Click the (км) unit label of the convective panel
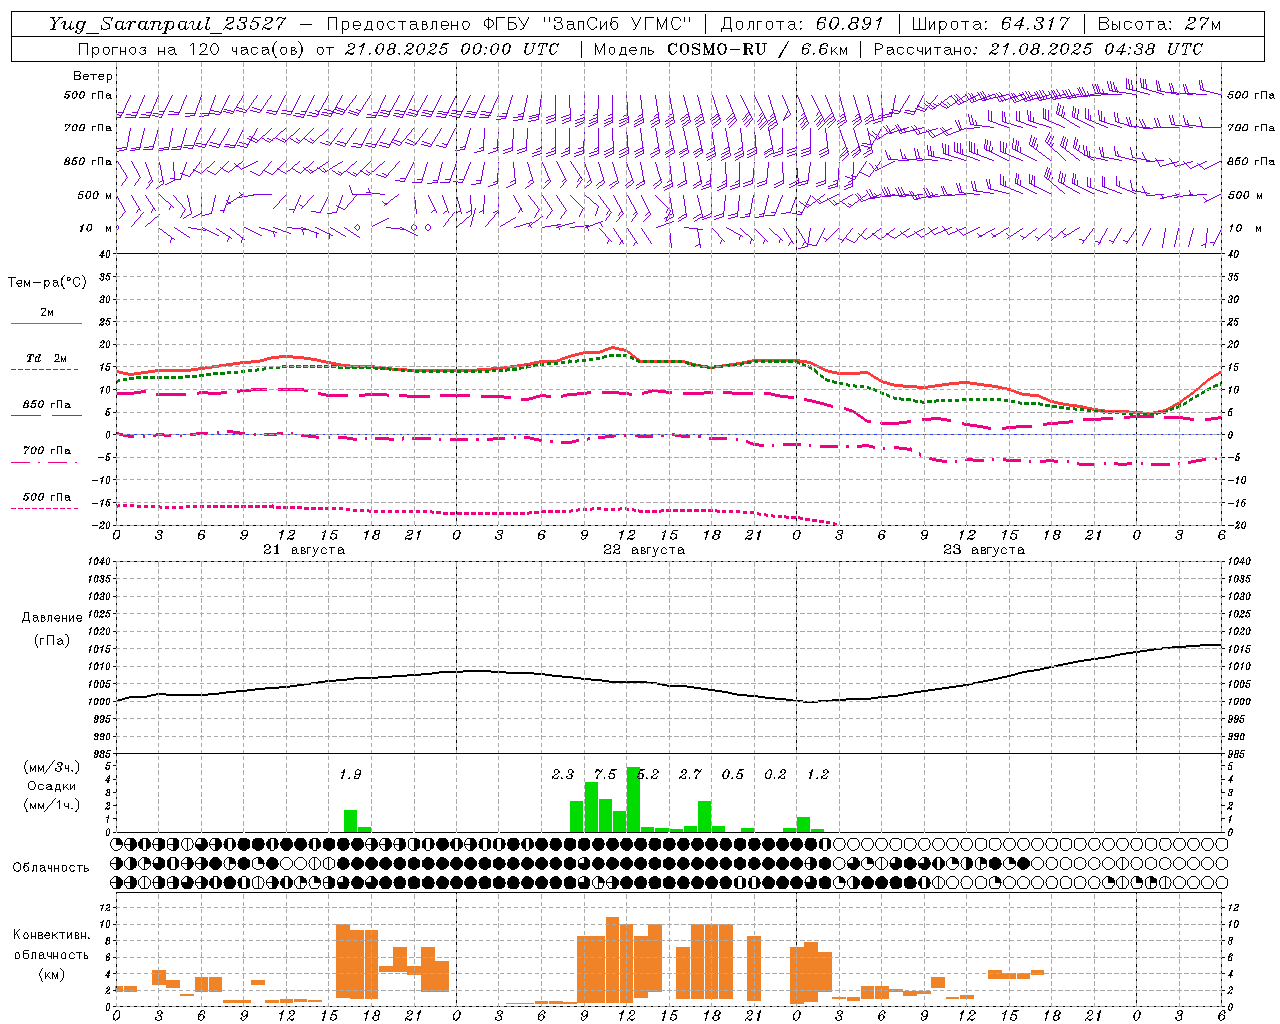Image resolution: width=1280 pixels, height=1024 pixels. [51, 974]
